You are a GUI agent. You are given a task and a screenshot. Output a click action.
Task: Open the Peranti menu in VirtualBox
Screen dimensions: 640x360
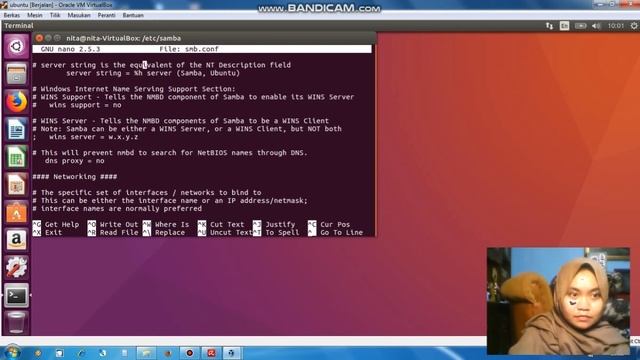point(107,15)
